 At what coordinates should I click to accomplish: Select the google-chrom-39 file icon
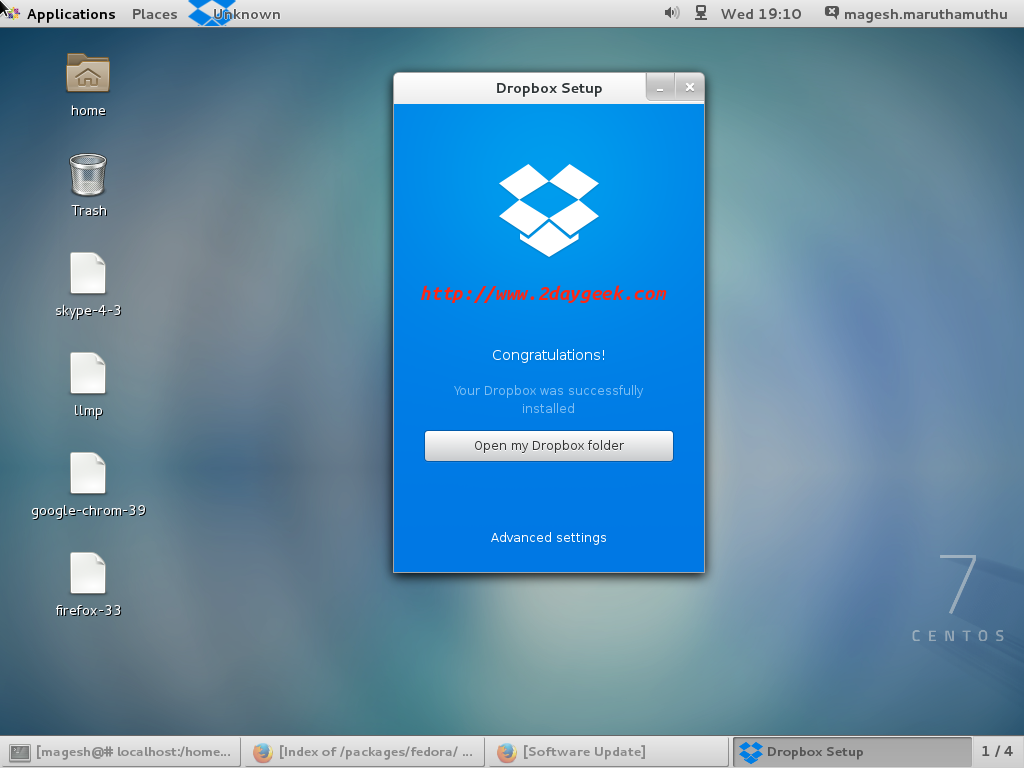tap(88, 473)
